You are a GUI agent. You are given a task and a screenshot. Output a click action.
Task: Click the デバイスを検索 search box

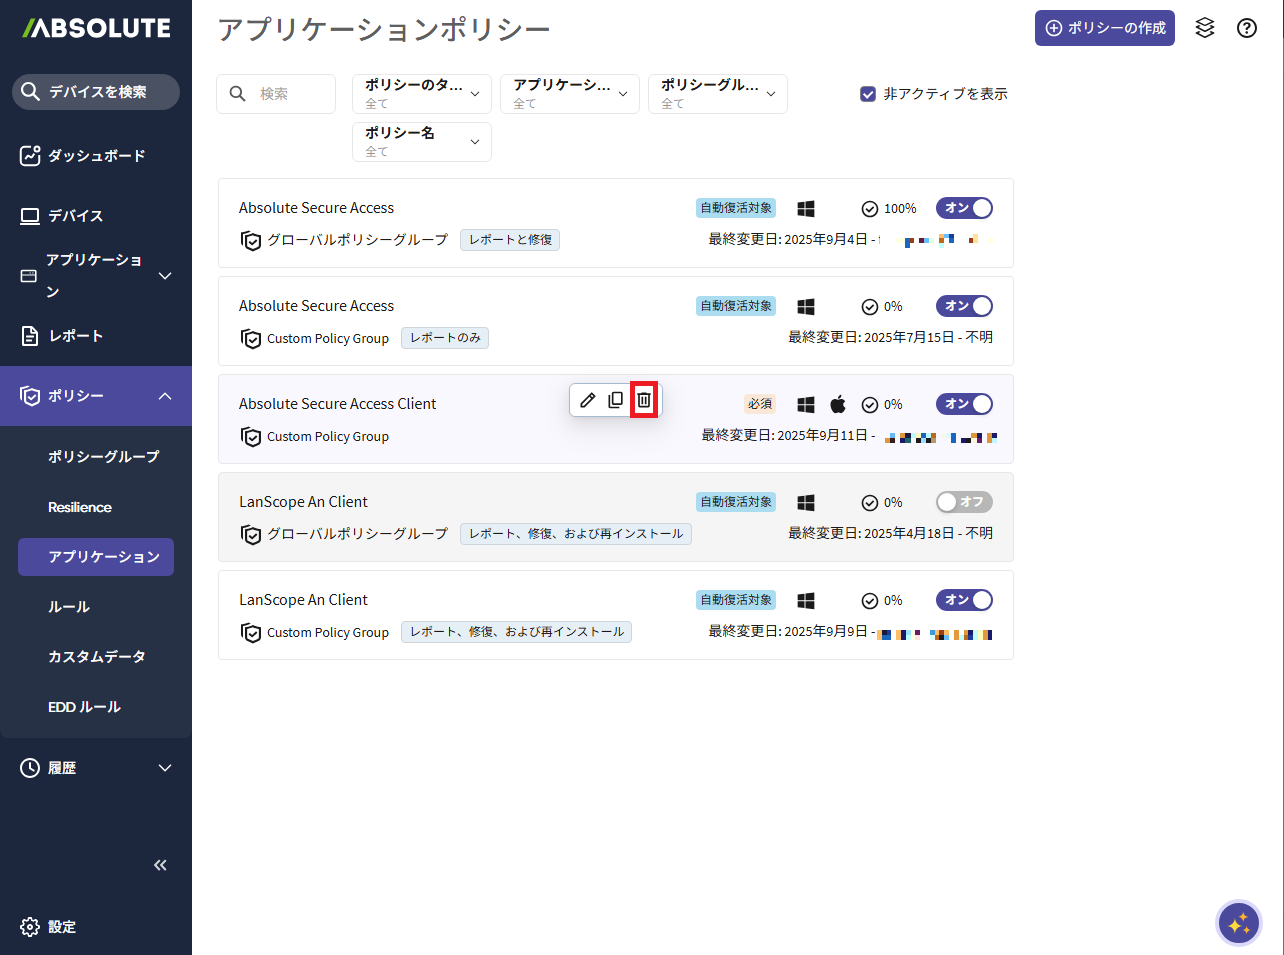click(96, 92)
